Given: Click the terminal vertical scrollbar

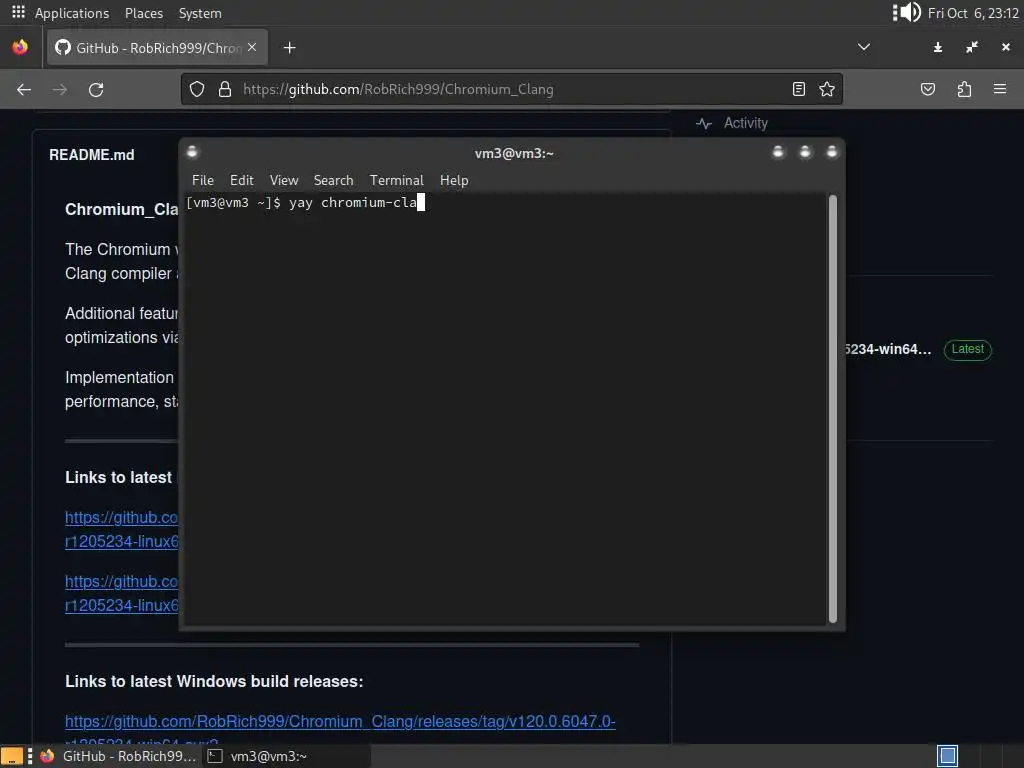Looking at the screenshot, I should click(833, 409).
